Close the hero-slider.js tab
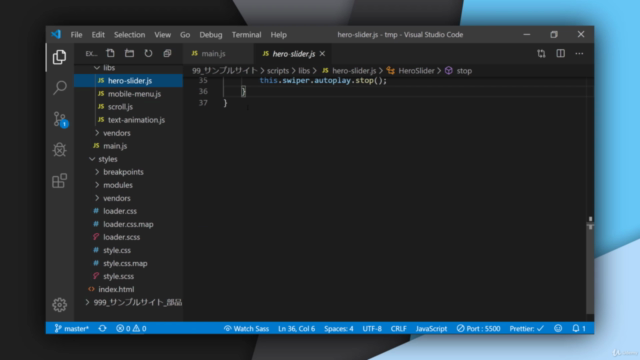 322,53
